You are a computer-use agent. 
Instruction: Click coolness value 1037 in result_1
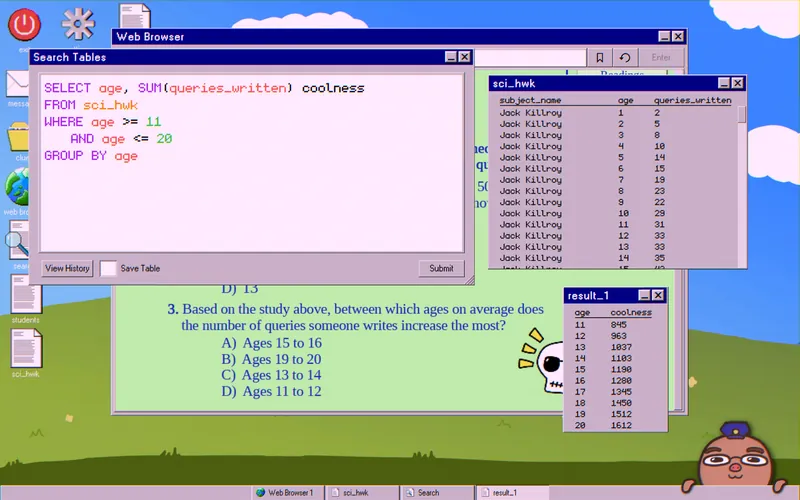coord(621,347)
